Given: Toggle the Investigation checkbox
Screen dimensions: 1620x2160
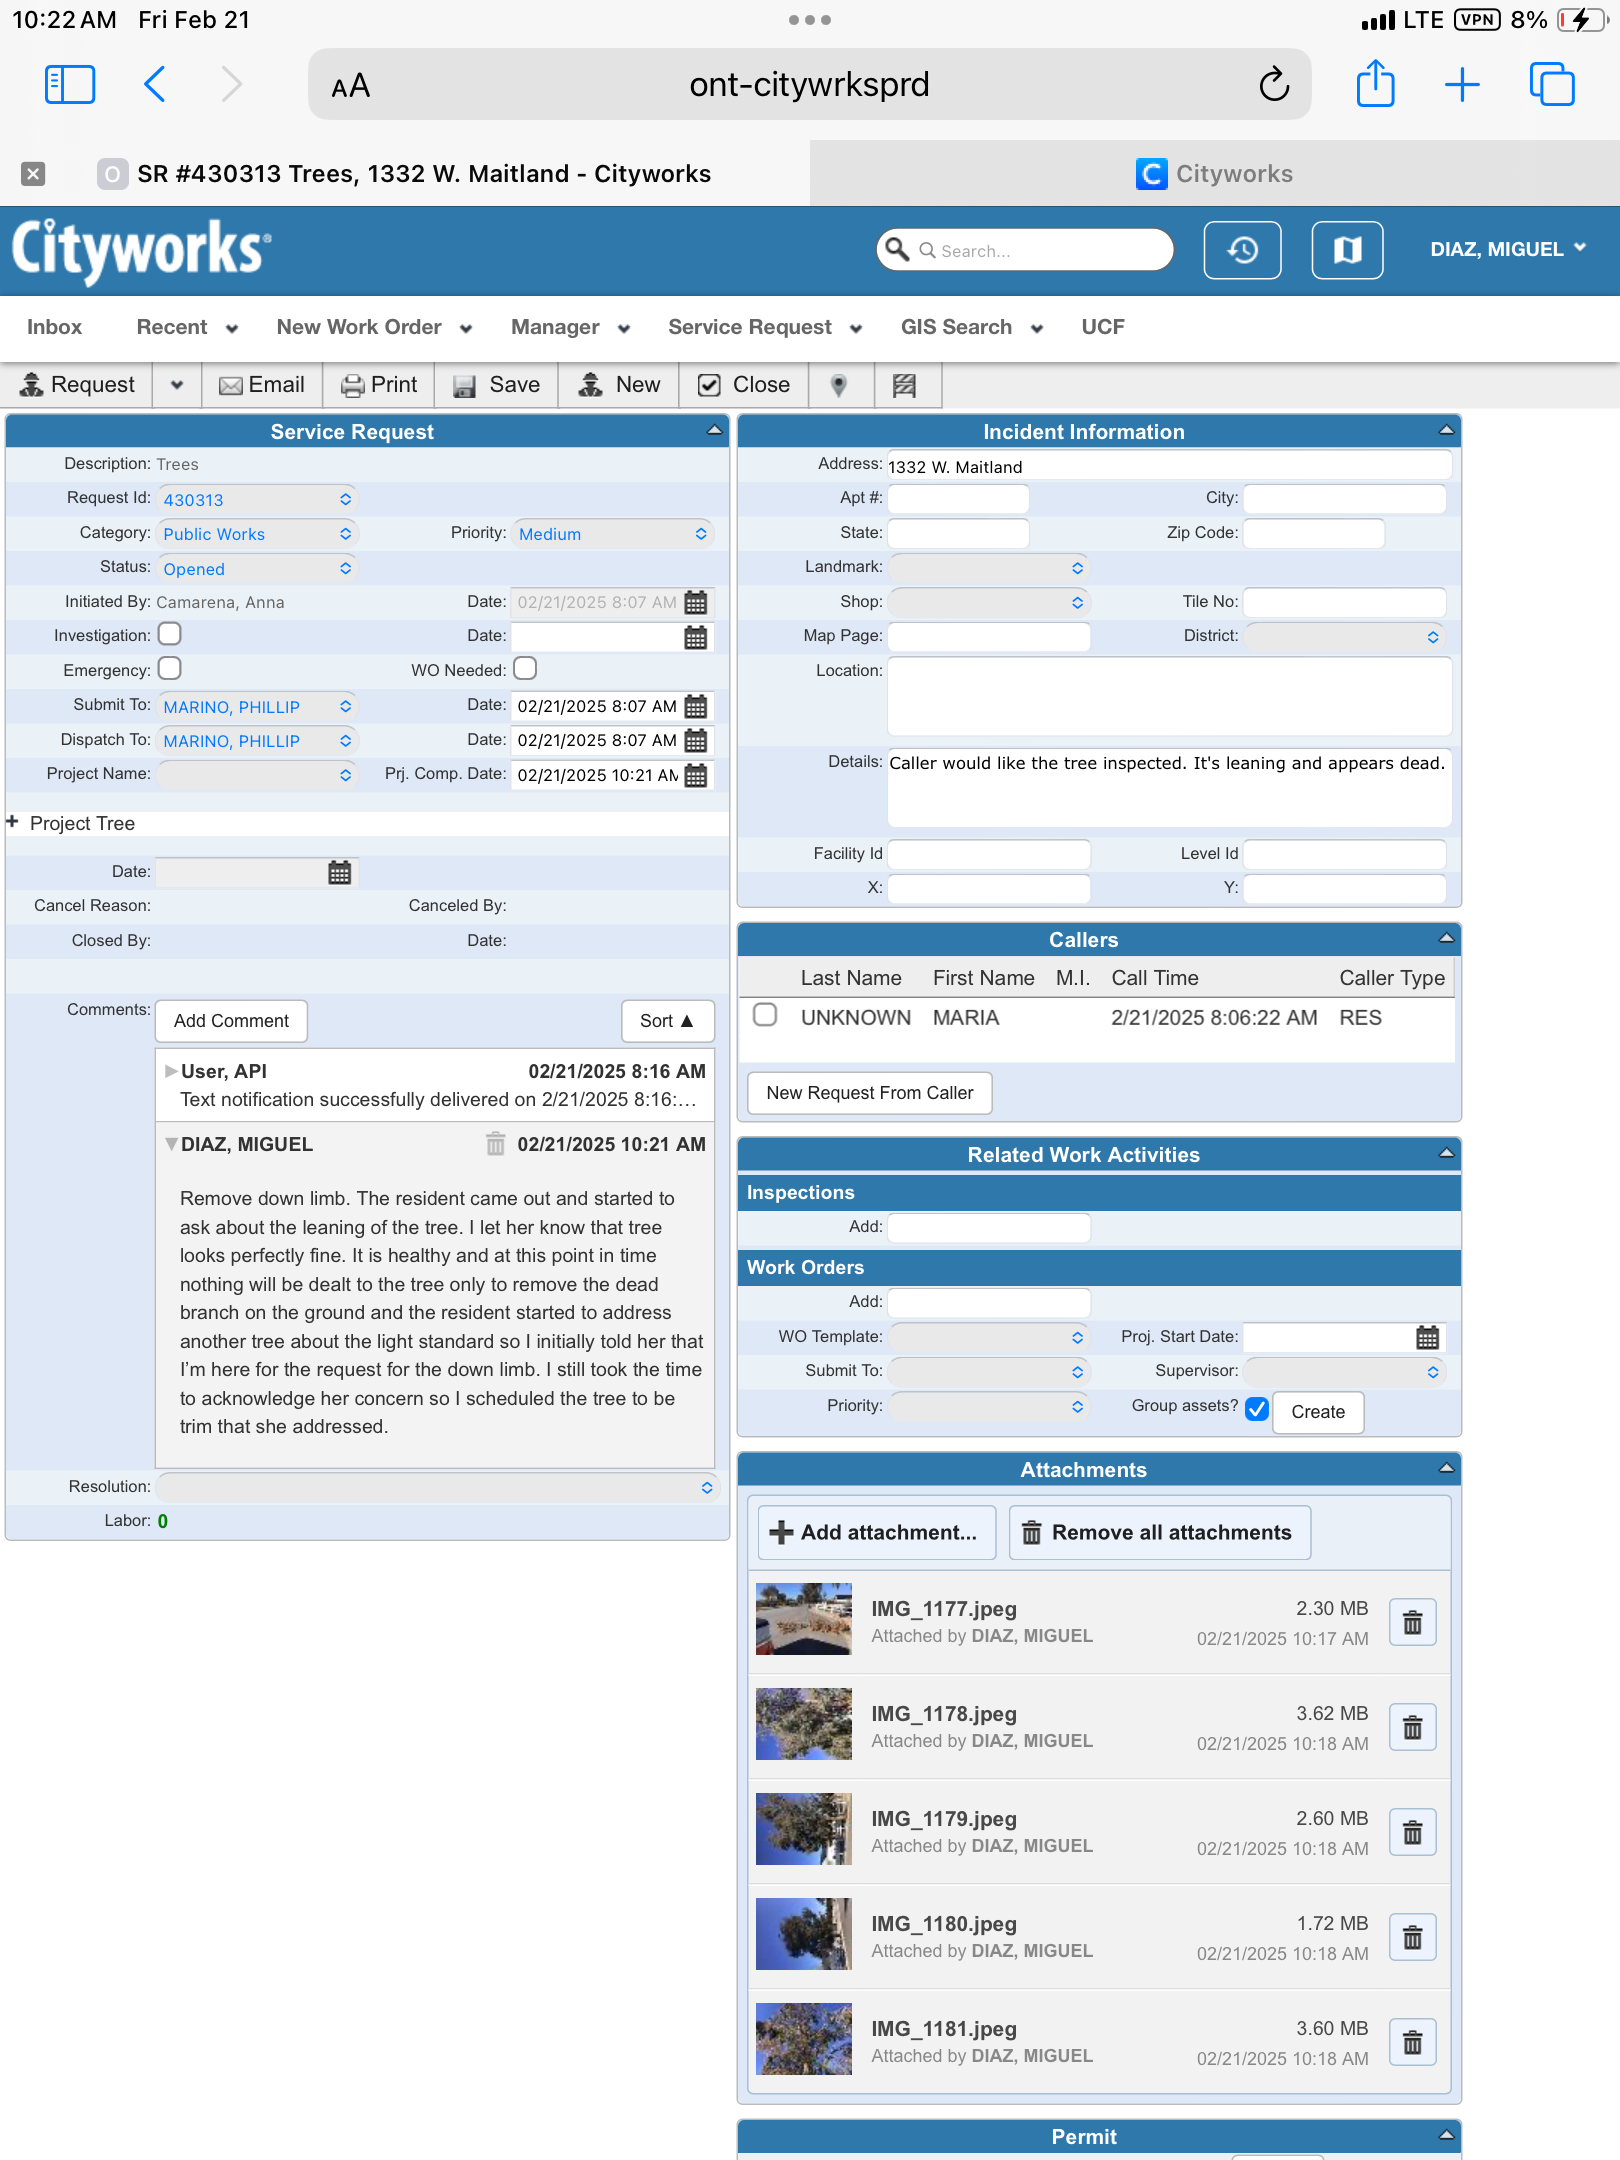Looking at the screenshot, I should point(170,634).
